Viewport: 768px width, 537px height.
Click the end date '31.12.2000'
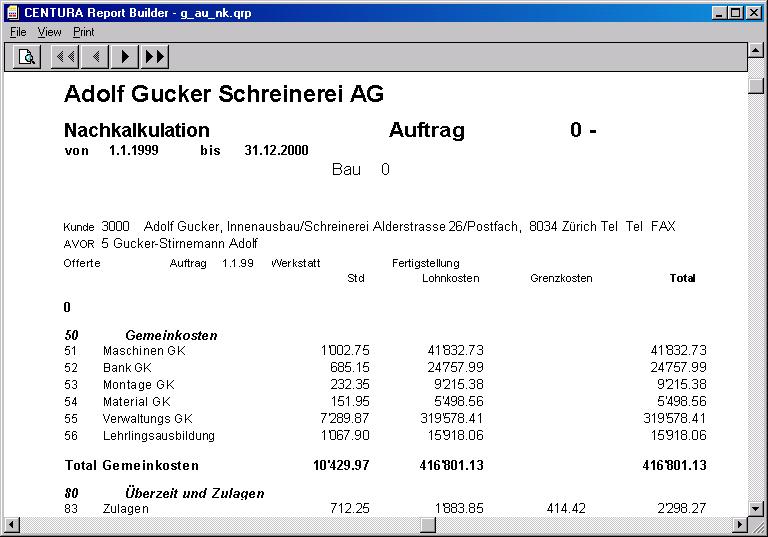click(276, 150)
